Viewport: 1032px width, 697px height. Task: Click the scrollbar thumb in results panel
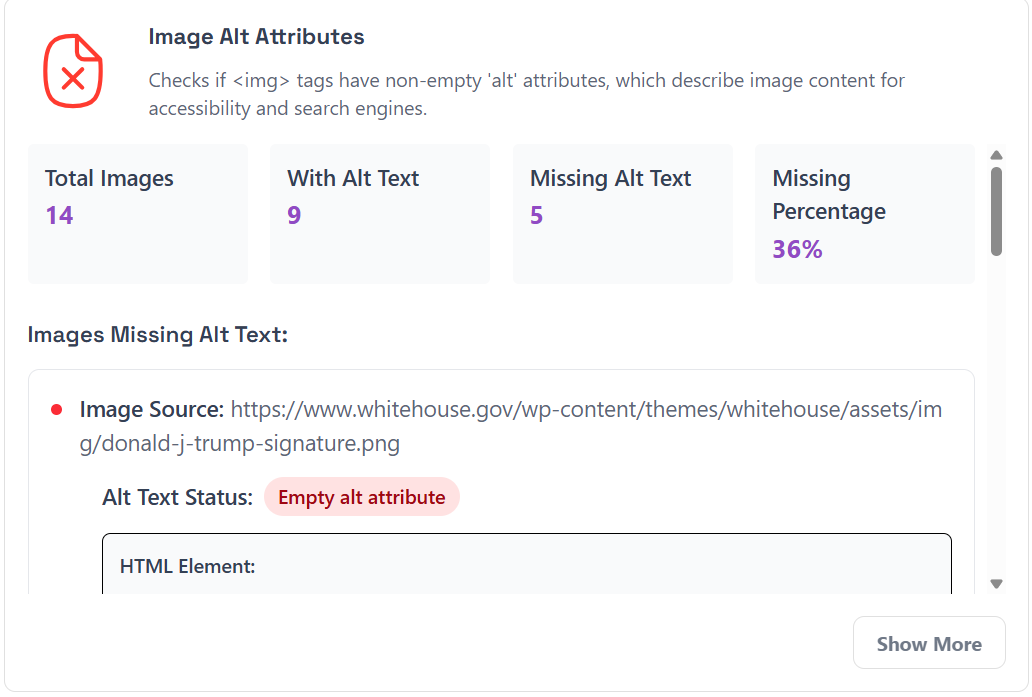(996, 211)
